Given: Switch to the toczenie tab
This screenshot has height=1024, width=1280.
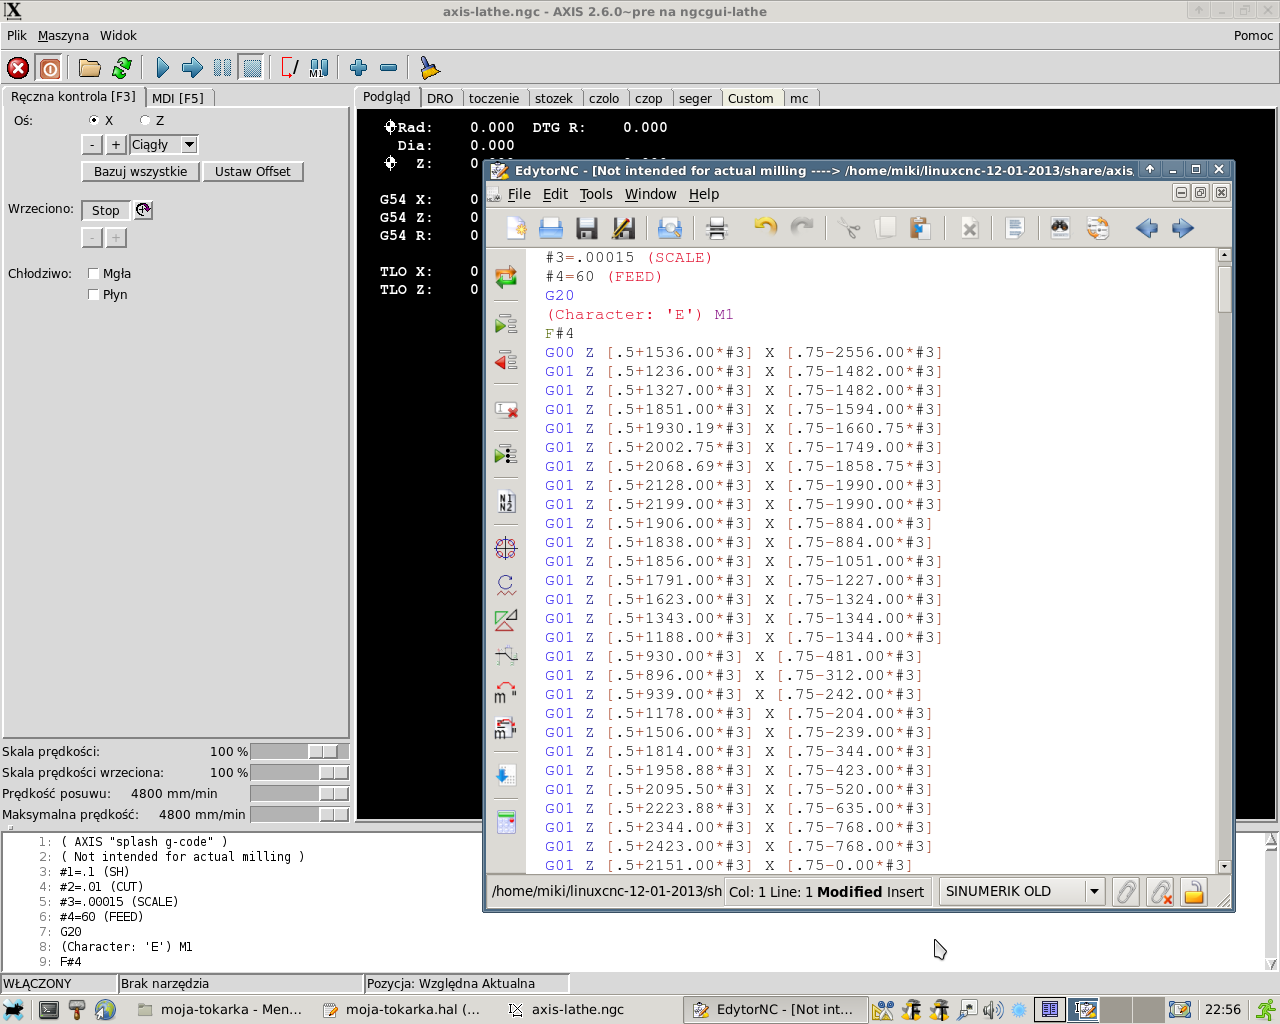Looking at the screenshot, I should pos(494,98).
